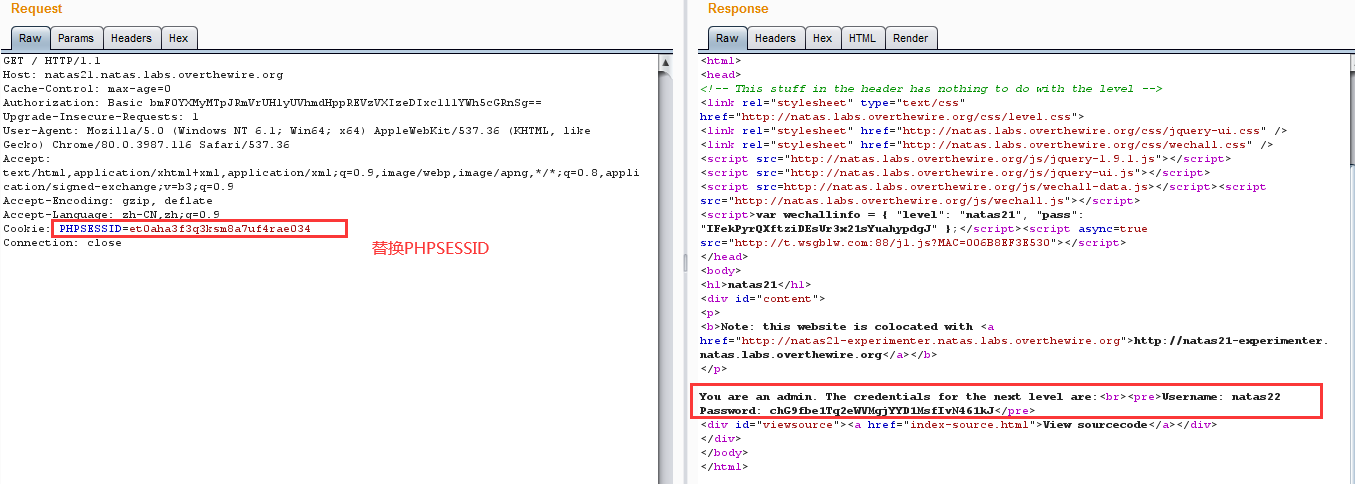Select the response Raw tab
Image resolution: width=1355 pixels, height=484 pixels.
727,38
